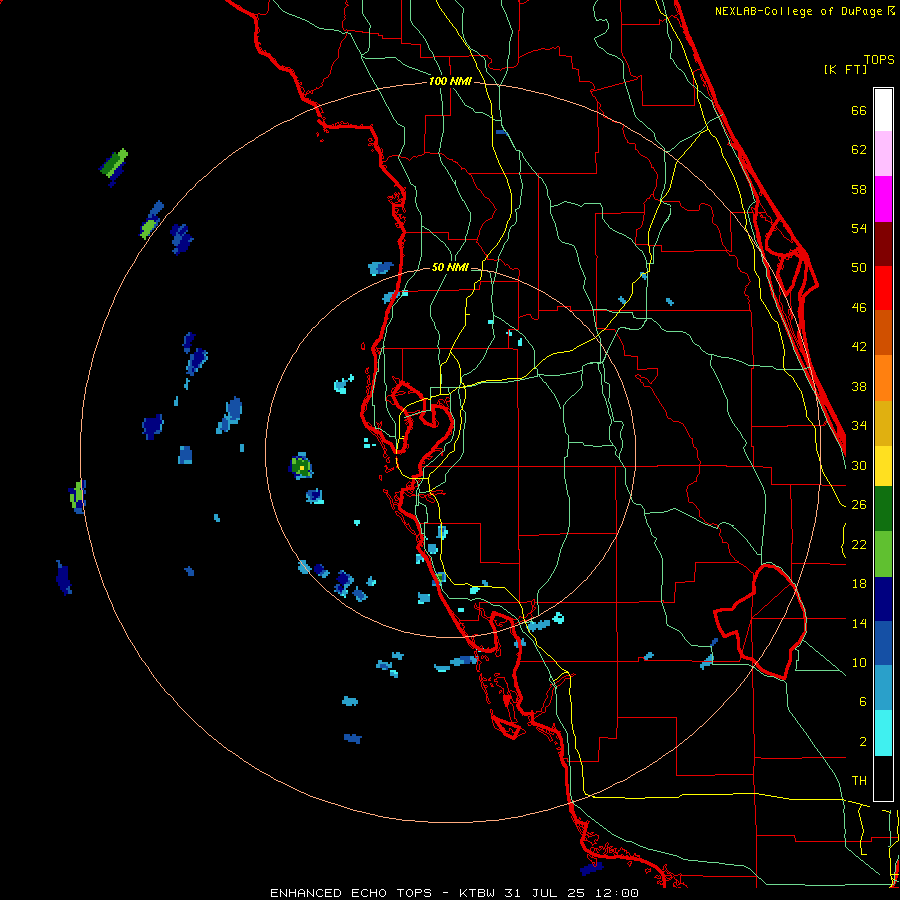Screen dimensions: 900x900
Task: Click the [K FT] units label
Action: 845,69
